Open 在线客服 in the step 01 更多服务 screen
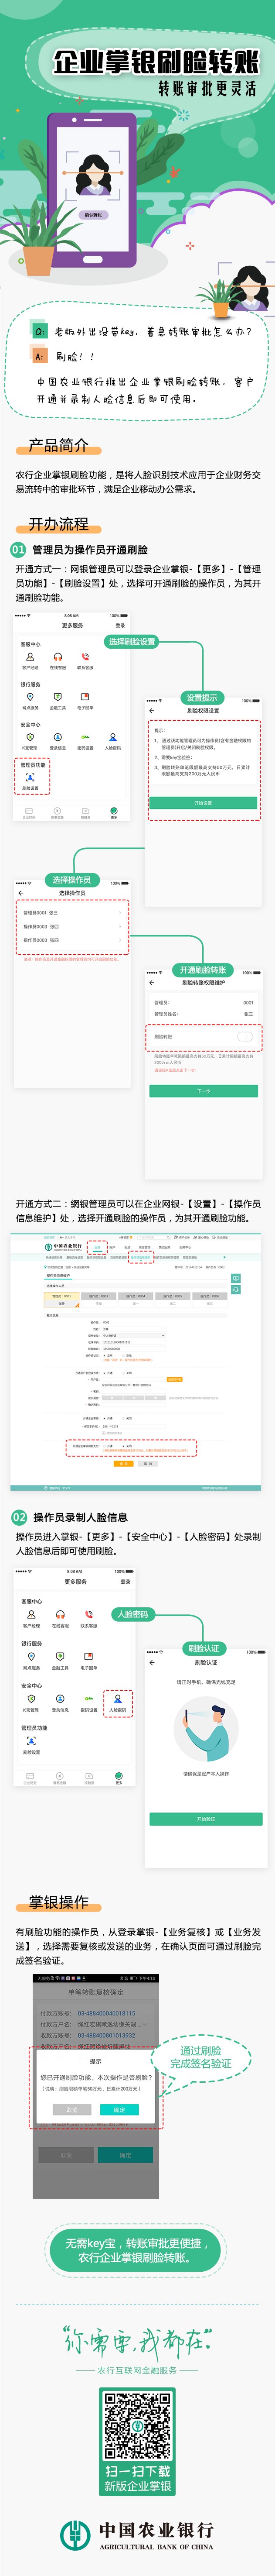This screenshot has width=275, height=2576. (x=58, y=661)
